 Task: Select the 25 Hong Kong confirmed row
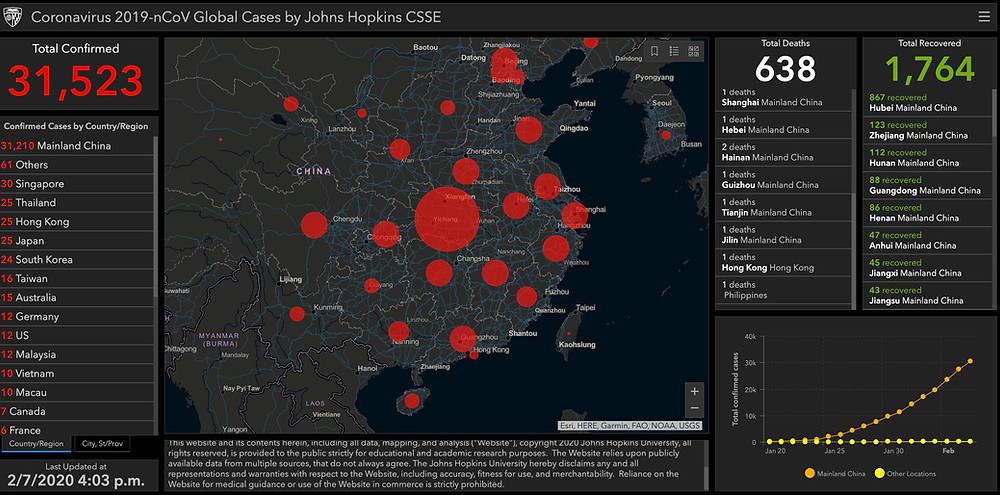tap(77, 221)
